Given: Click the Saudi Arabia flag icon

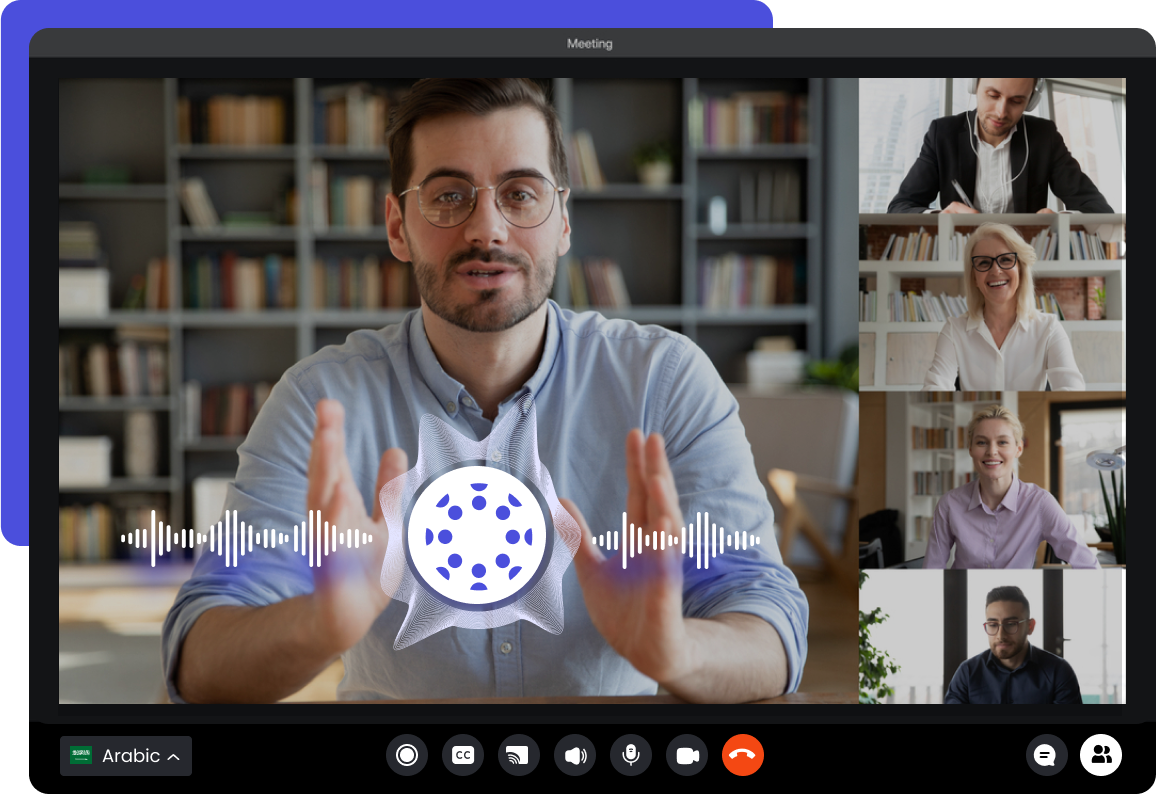Looking at the screenshot, I should pyautogui.click(x=80, y=755).
